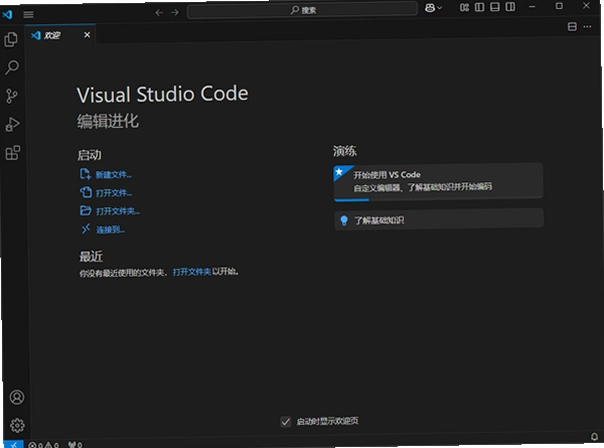Open the customize layout icon
The width and height of the screenshot is (604, 448).
coord(464,7)
